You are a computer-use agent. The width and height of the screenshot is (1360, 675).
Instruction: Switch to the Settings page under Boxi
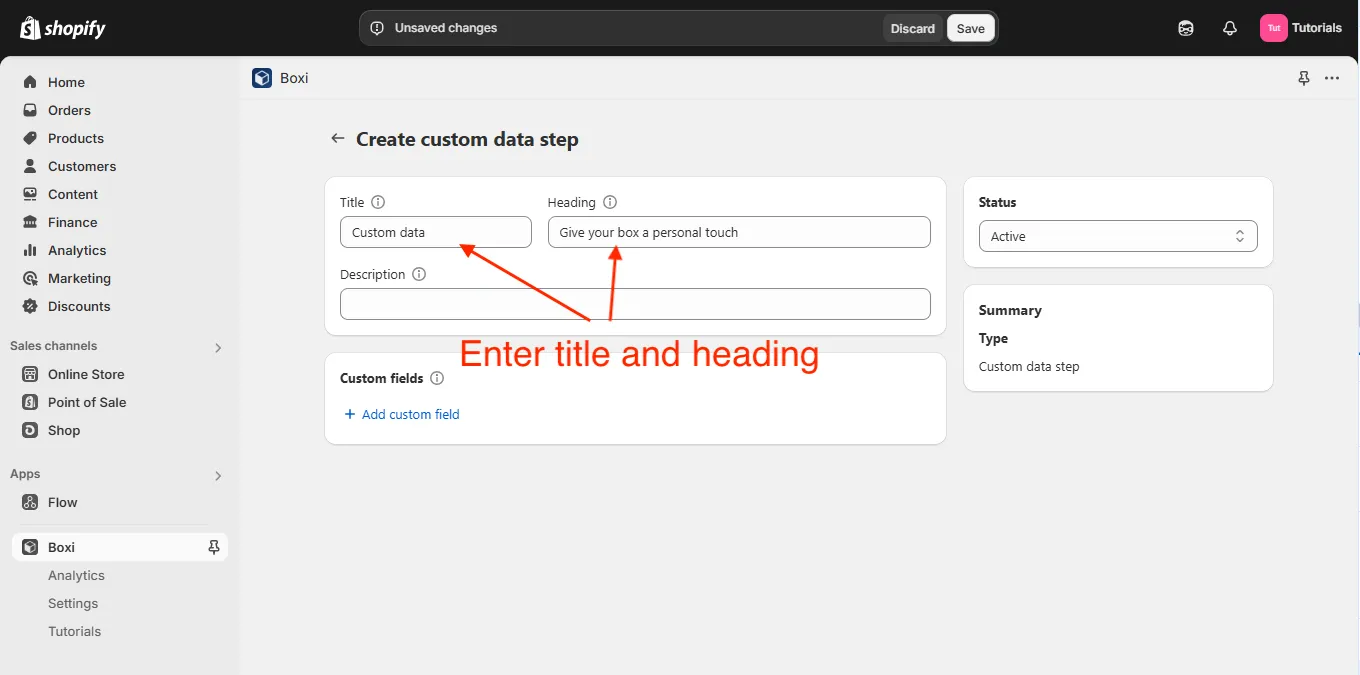(x=72, y=603)
